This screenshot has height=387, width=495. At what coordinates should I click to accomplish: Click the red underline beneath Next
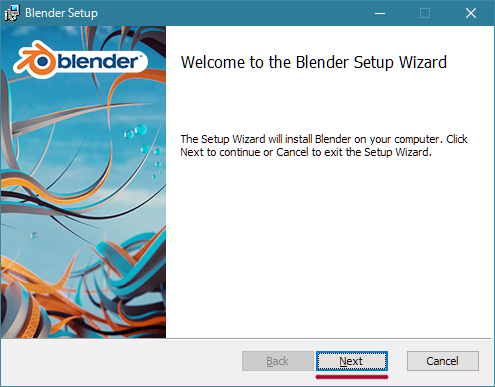pyautogui.click(x=352, y=377)
